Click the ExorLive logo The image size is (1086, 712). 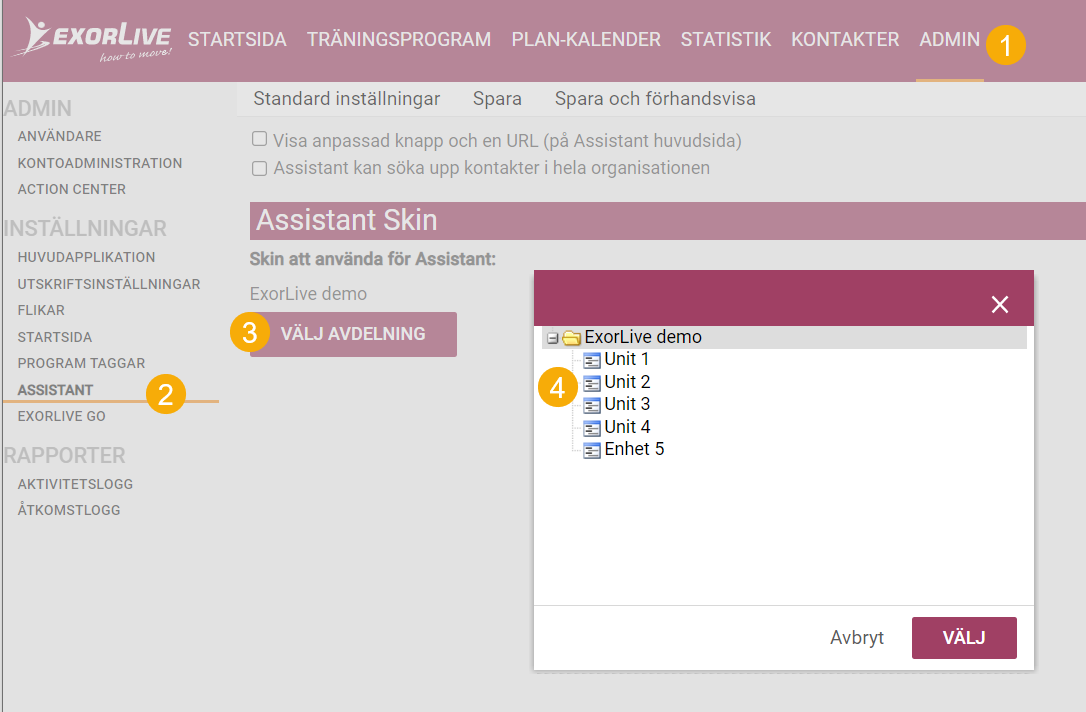pos(92,41)
